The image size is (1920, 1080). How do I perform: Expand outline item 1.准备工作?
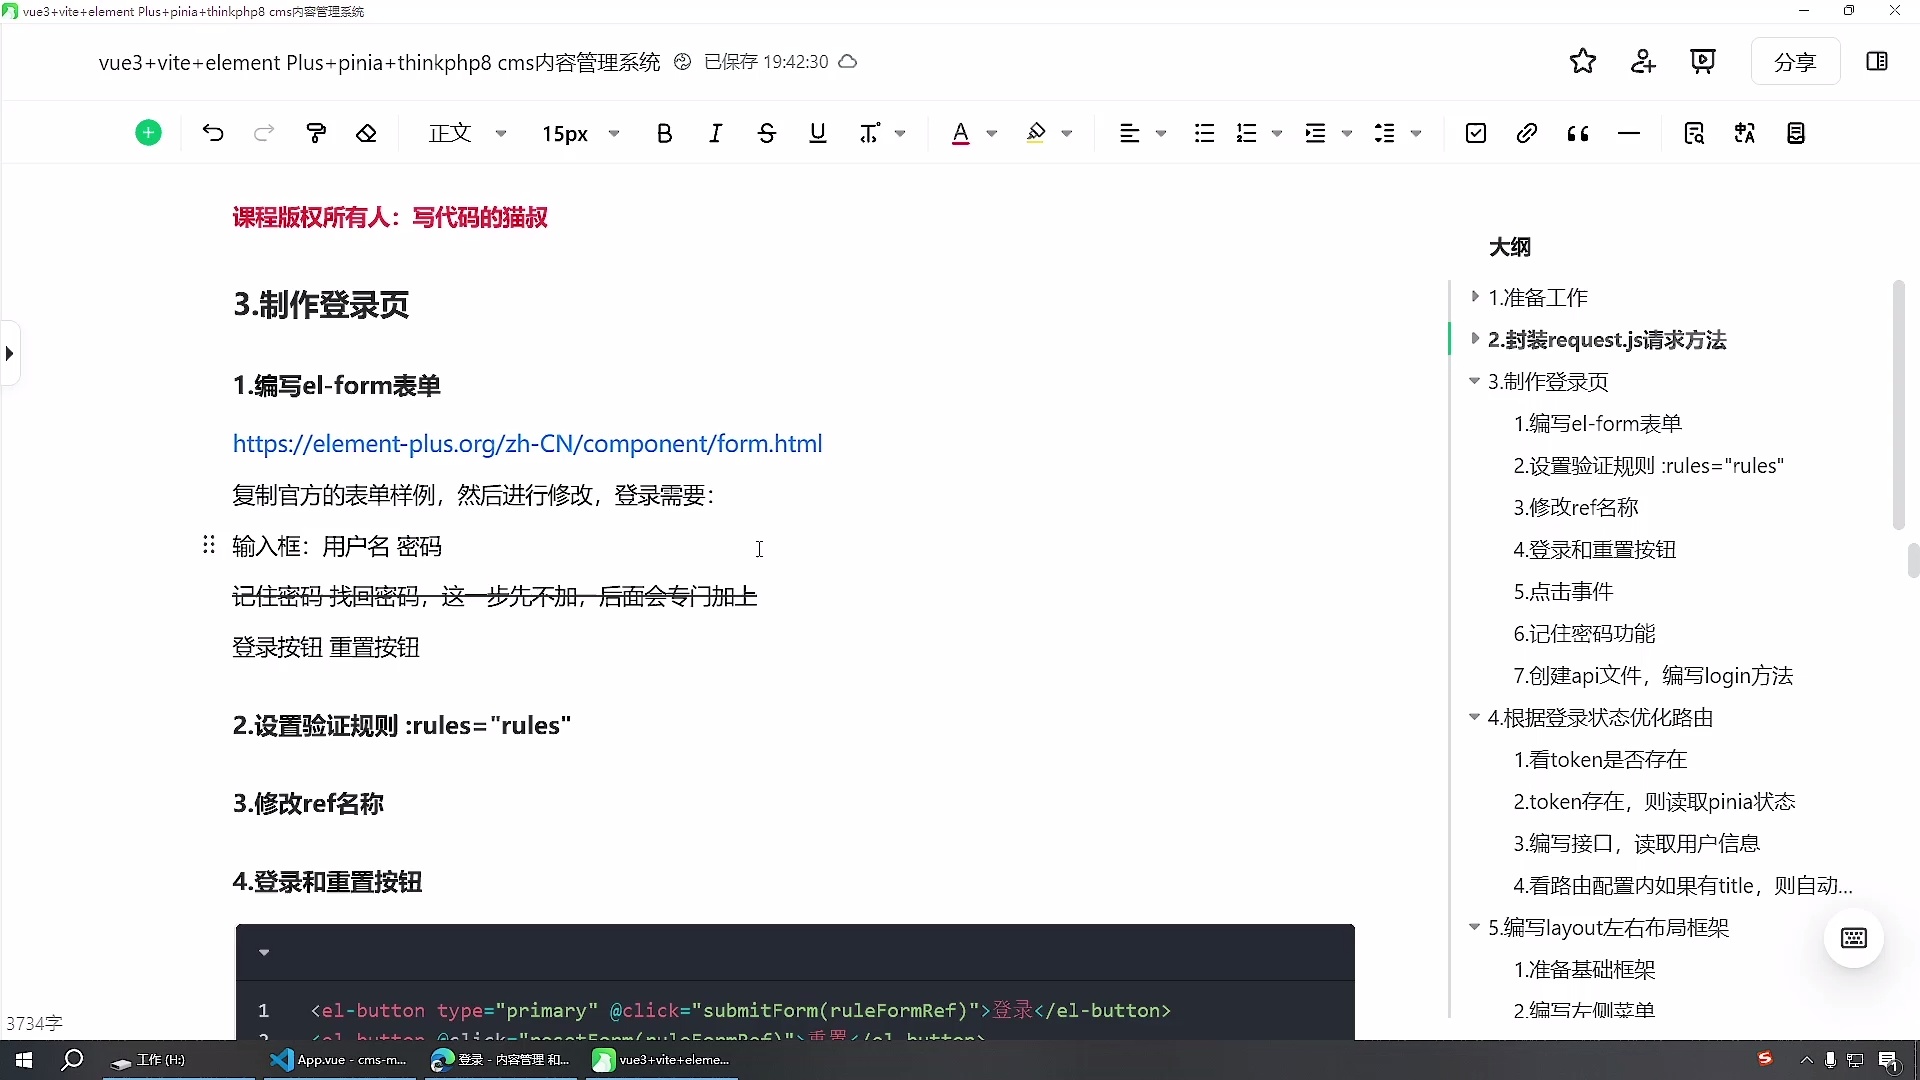(1475, 296)
